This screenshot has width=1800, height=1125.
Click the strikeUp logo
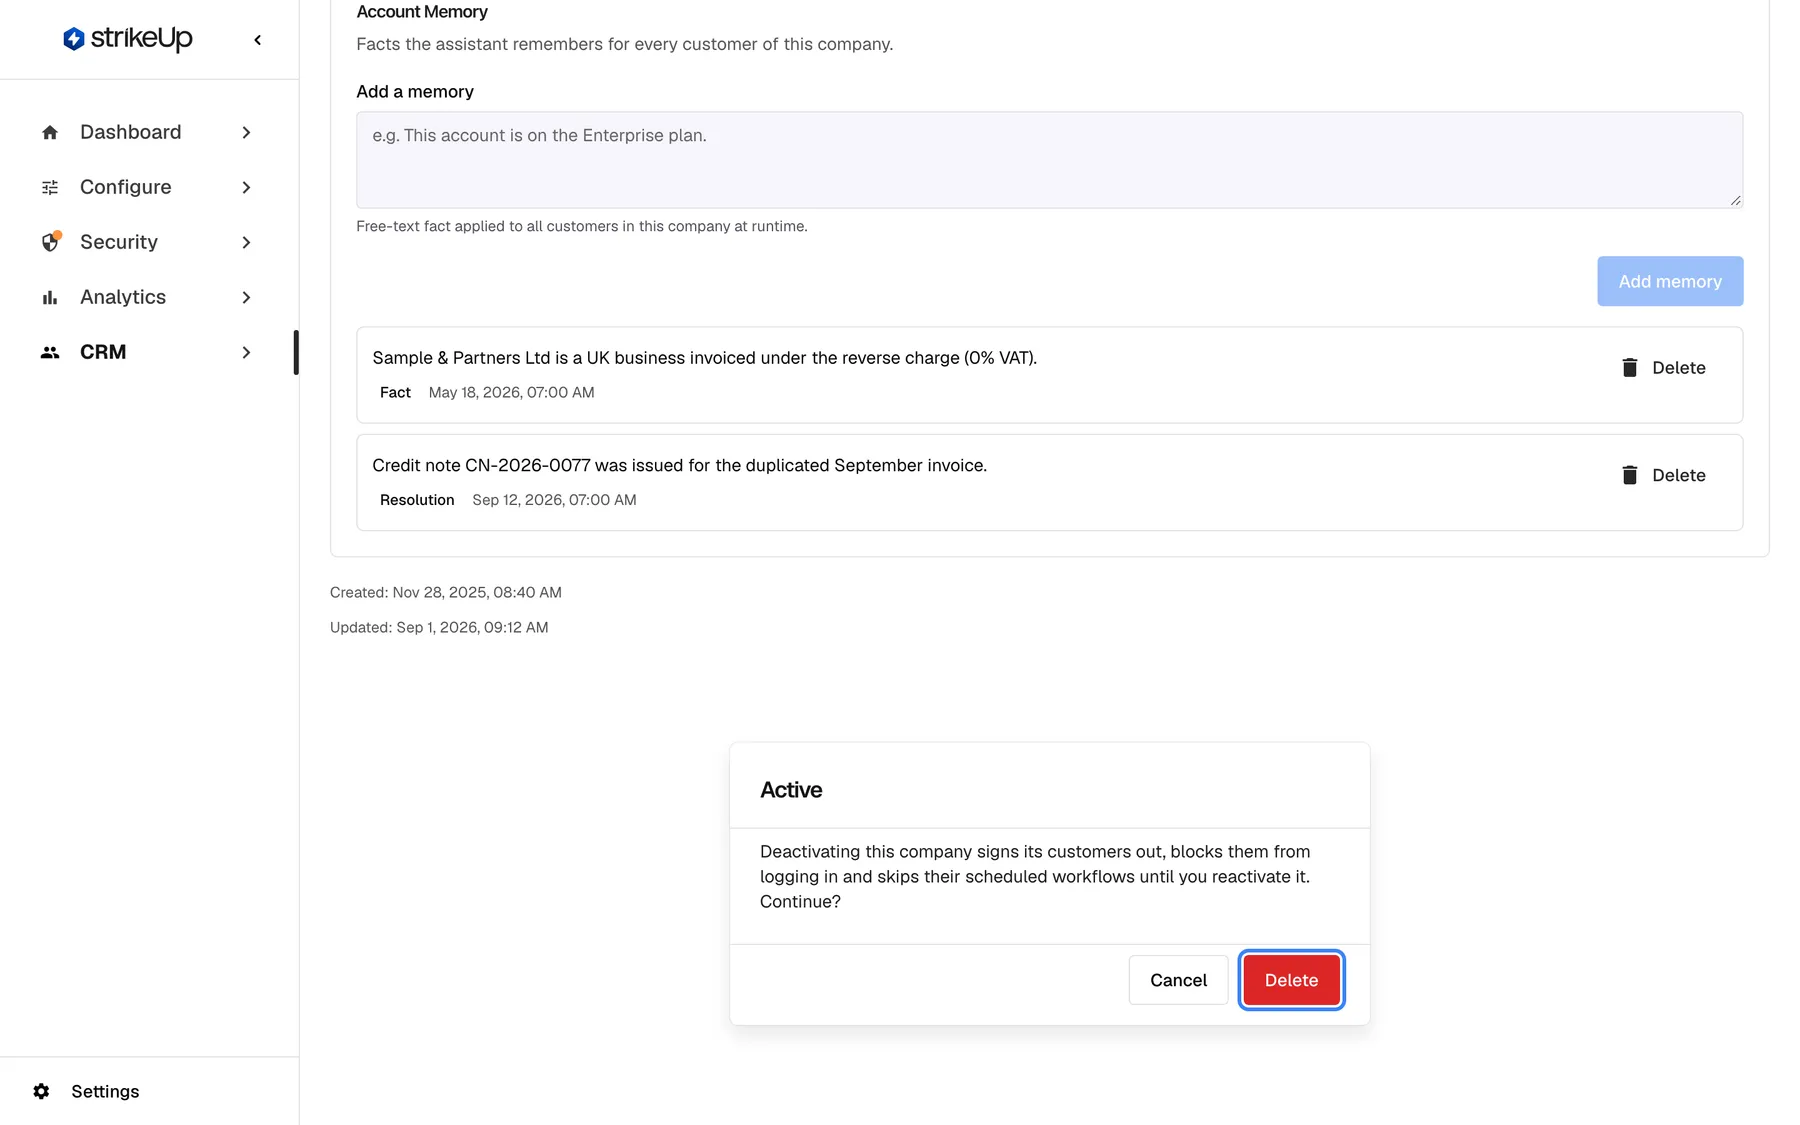coord(127,39)
